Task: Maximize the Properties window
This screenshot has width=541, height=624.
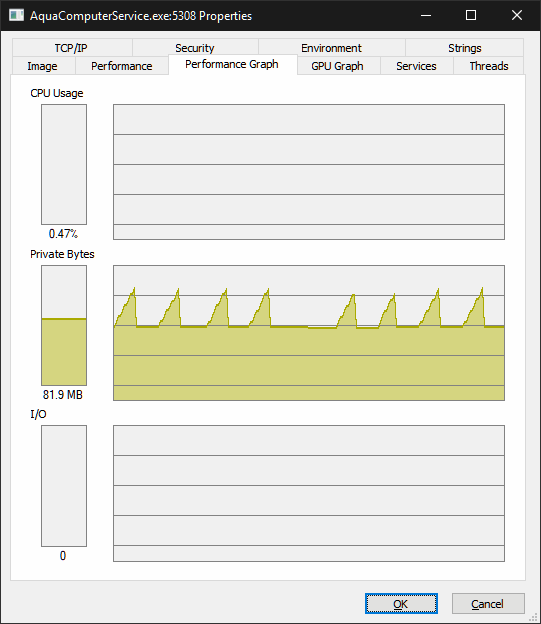Action: point(471,16)
